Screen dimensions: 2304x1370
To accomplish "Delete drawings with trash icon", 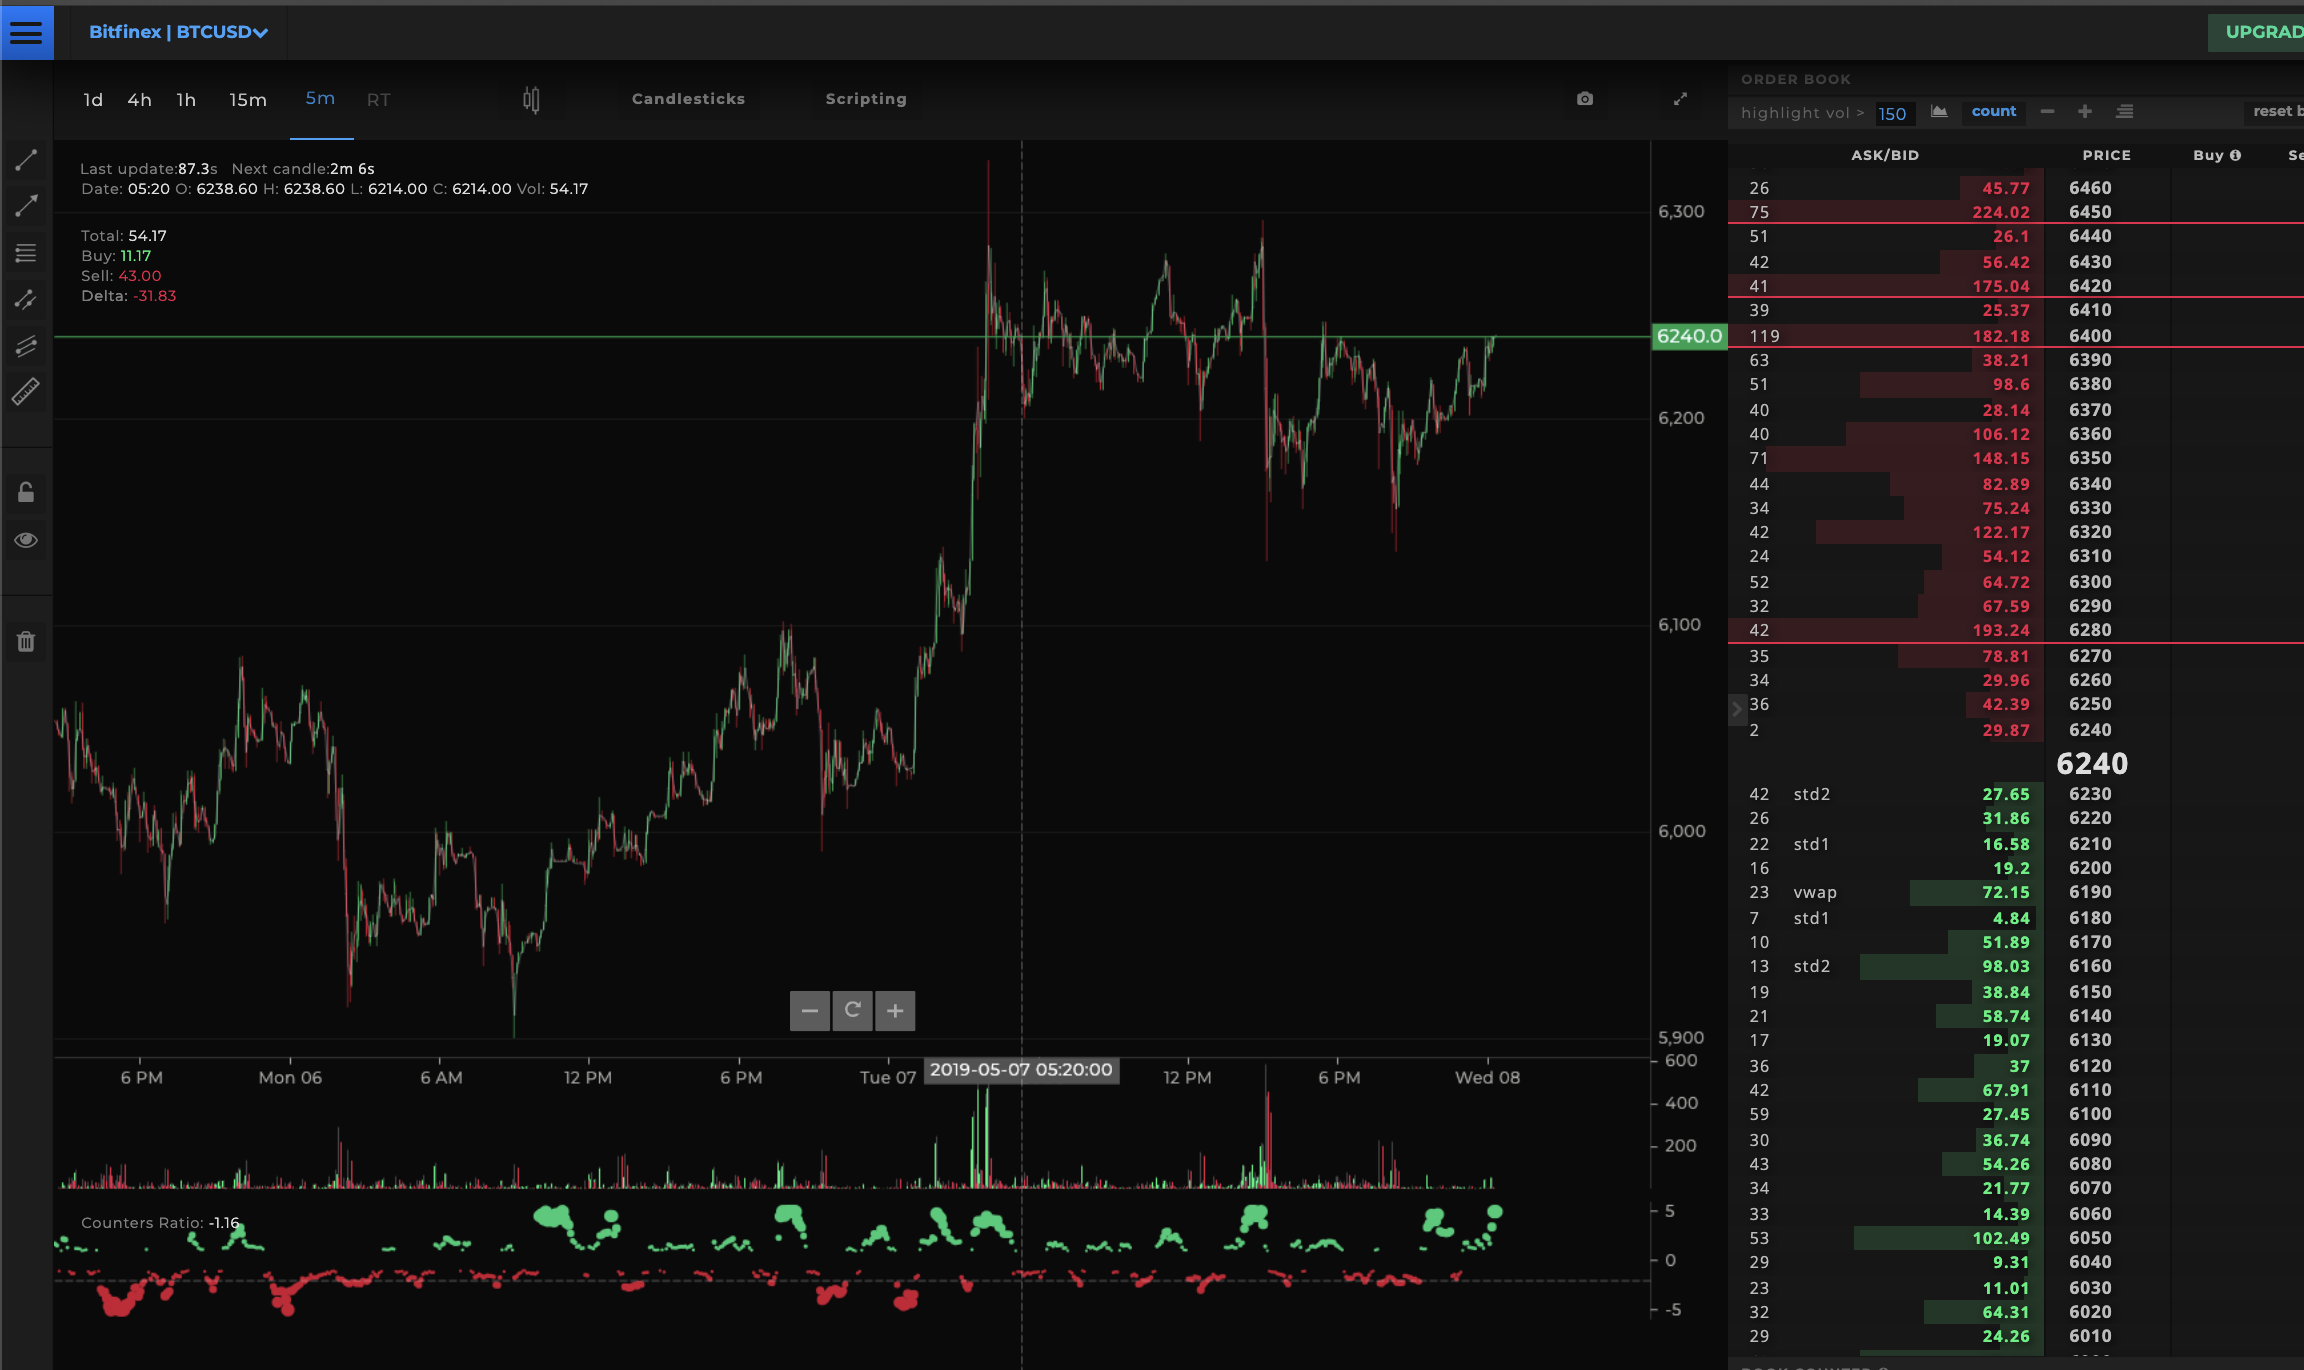I will (x=26, y=641).
